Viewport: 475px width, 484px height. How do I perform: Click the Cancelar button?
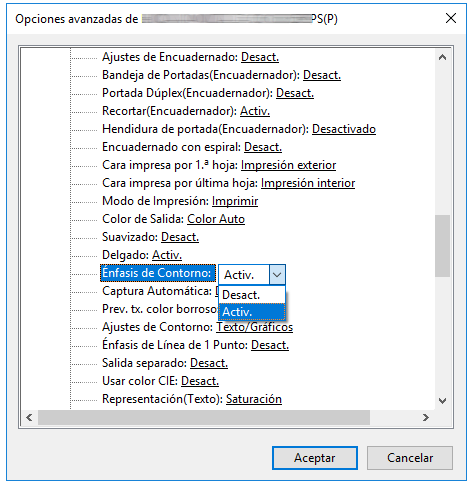[410, 458]
